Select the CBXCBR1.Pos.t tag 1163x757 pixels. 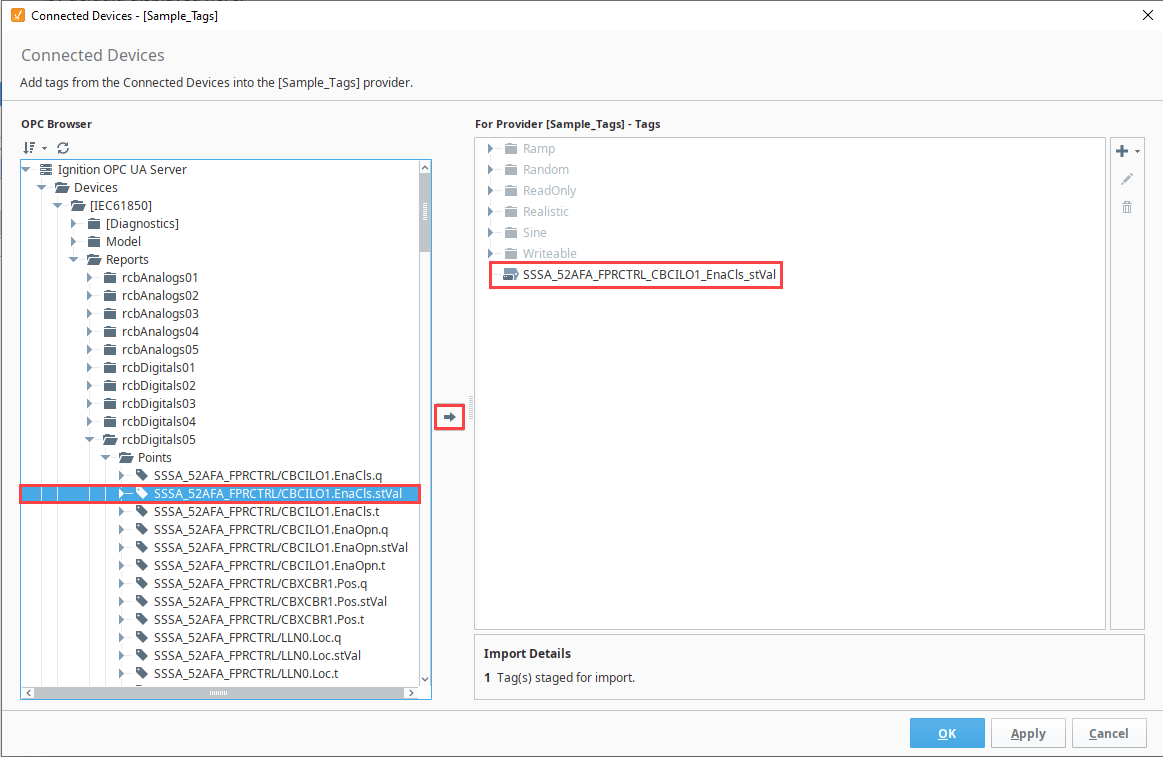point(259,620)
